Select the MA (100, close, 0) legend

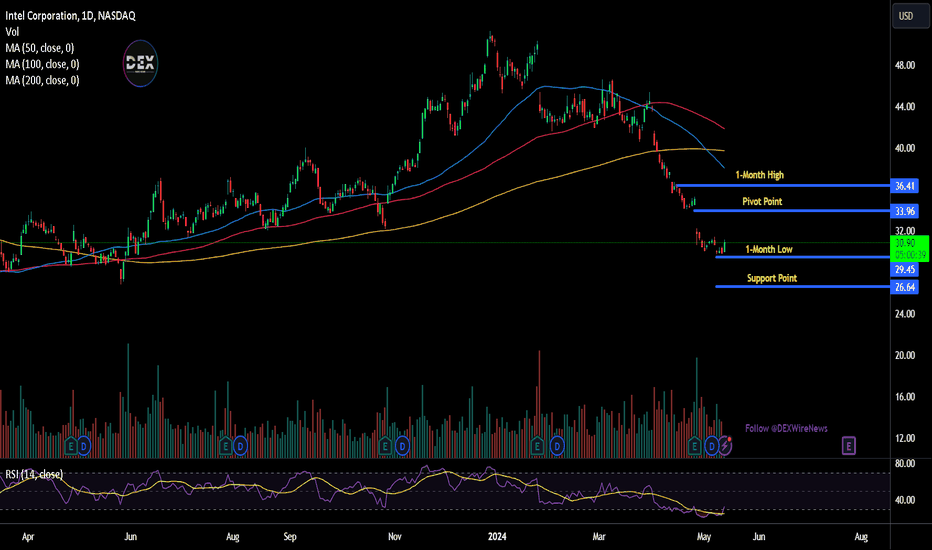click(x=42, y=64)
